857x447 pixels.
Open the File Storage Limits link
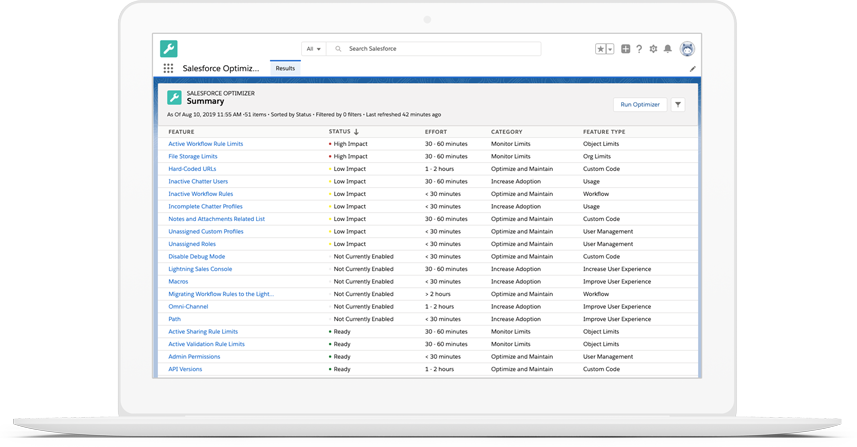[x=192, y=156]
